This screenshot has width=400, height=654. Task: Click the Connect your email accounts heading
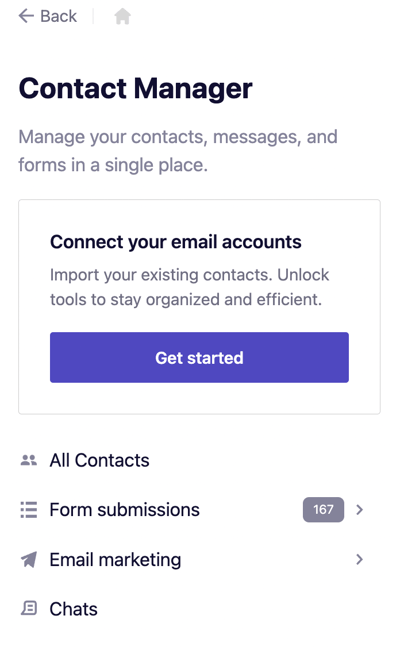click(x=176, y=242)
